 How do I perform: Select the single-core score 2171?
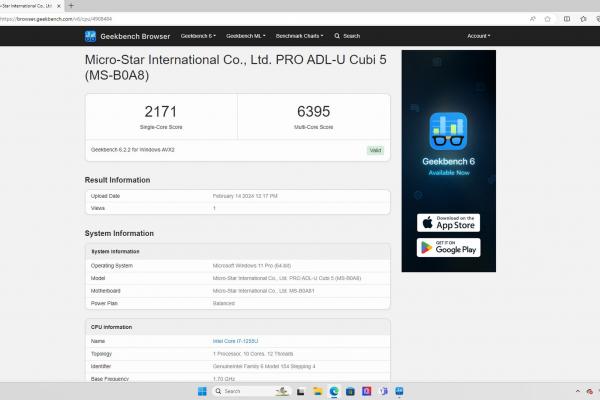coord(161,112)
